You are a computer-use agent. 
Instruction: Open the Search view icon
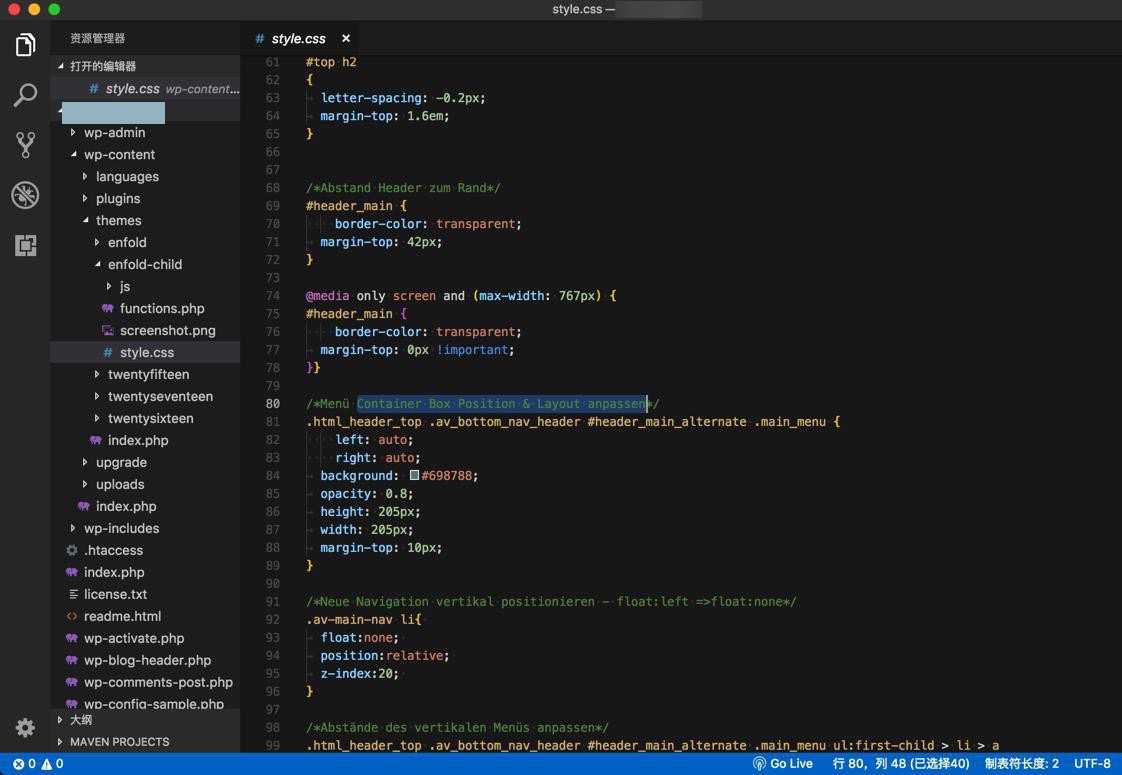[25, 95]
